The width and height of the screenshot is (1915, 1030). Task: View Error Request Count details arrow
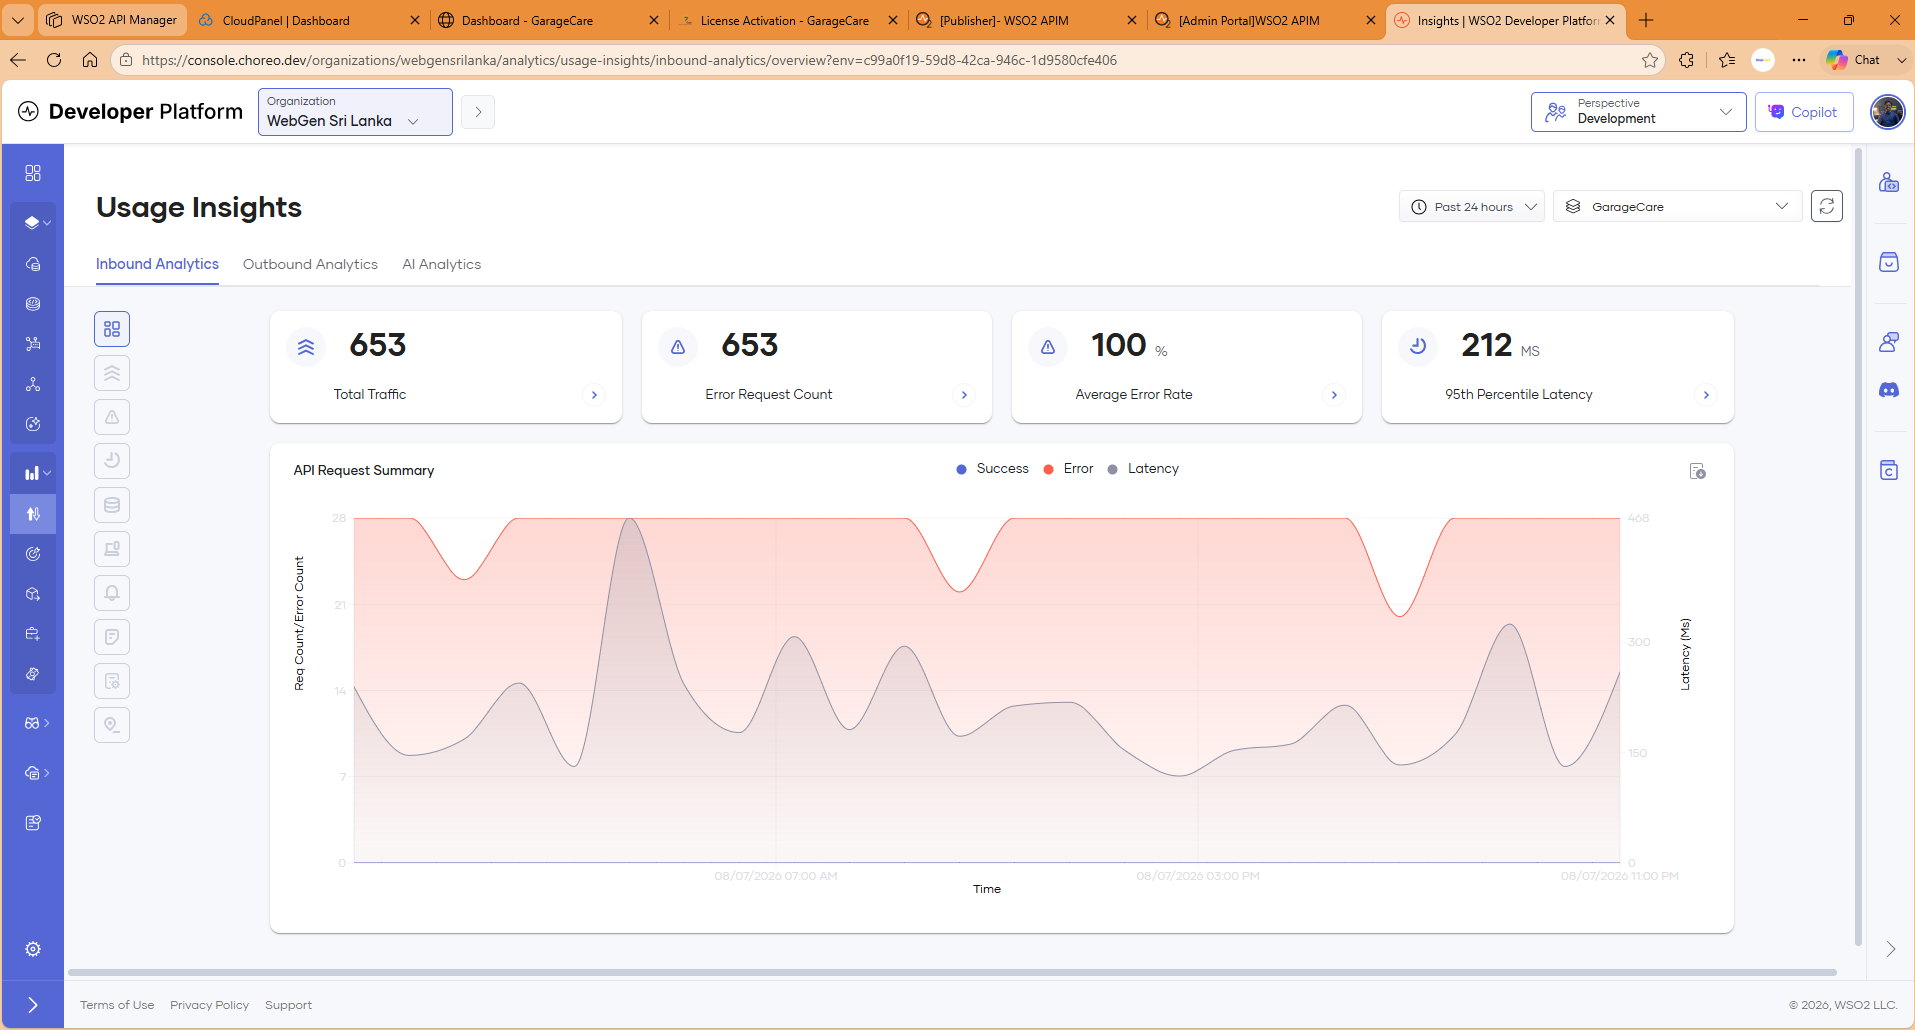coord(964,395)
